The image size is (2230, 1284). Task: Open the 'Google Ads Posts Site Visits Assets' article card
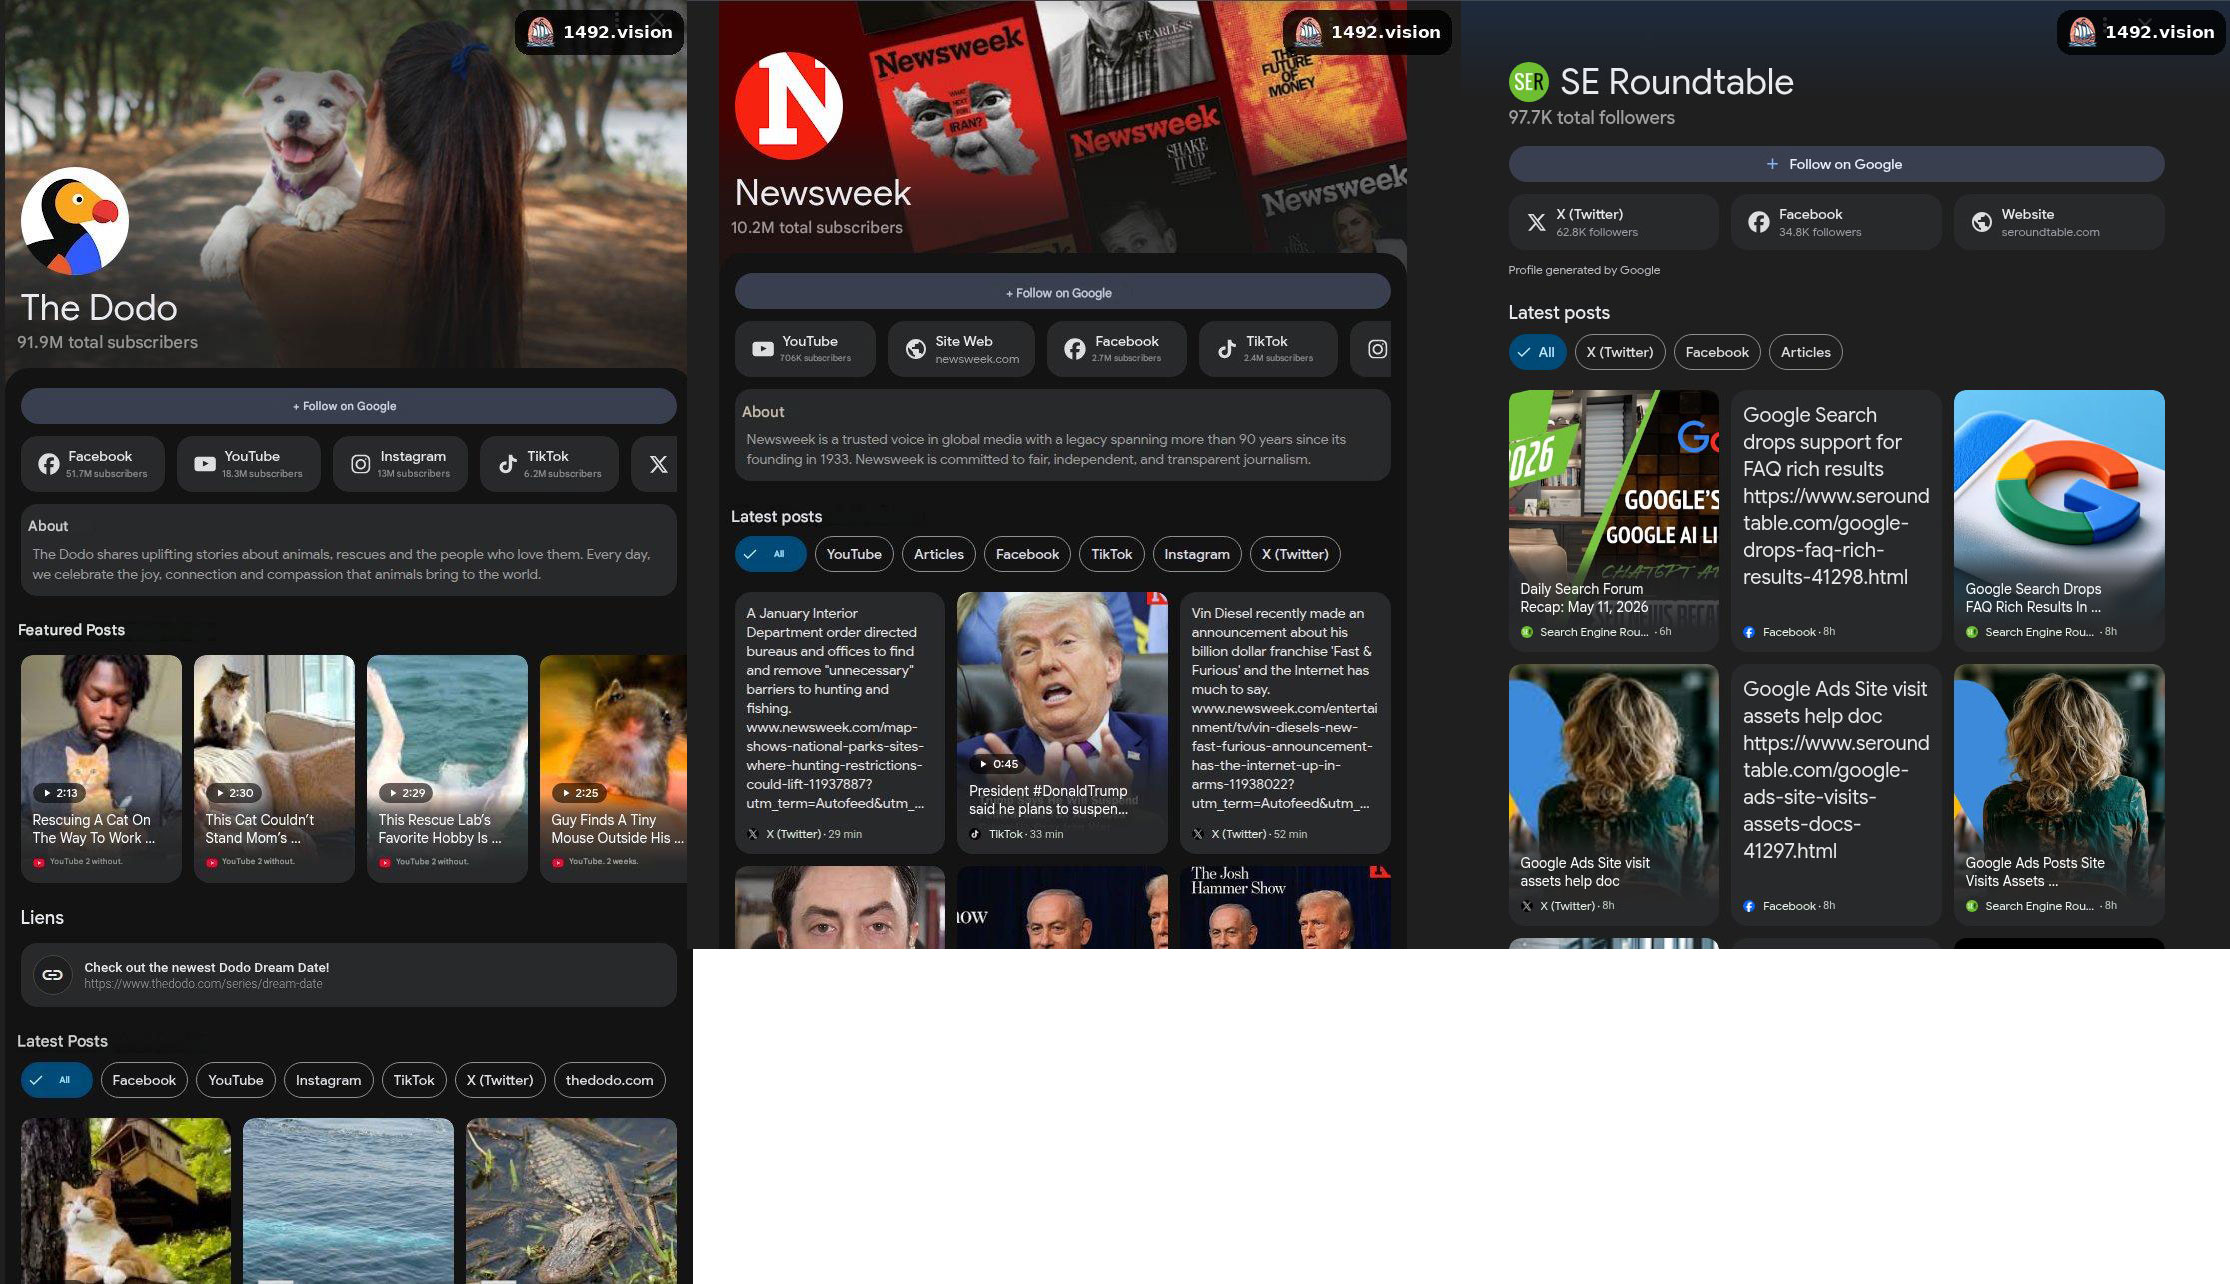point(2059,794)
